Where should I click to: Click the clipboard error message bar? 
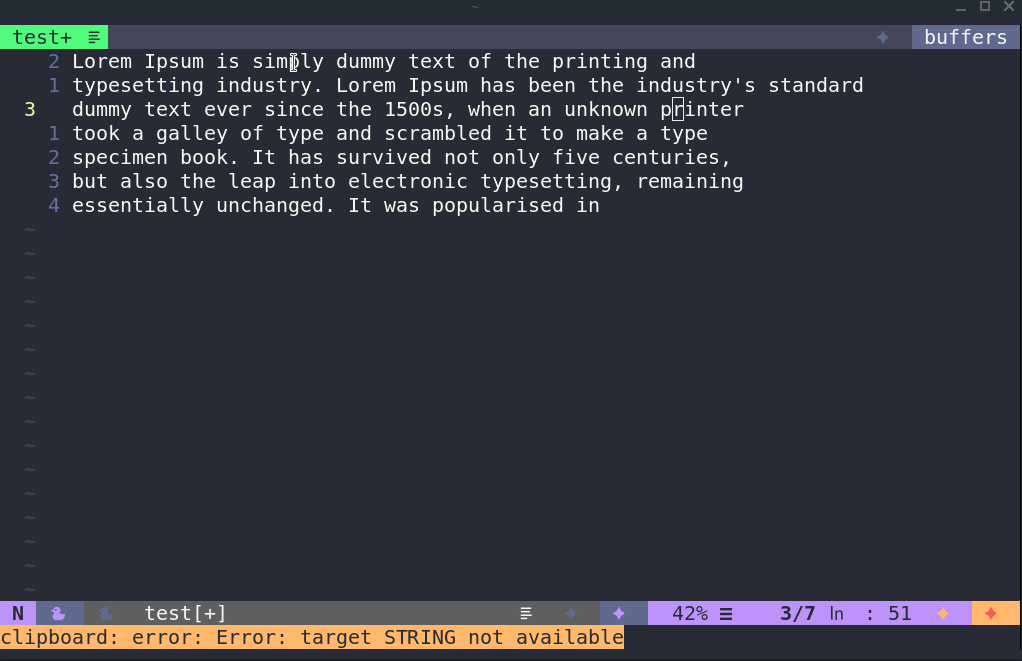click(x=310, y=637)
